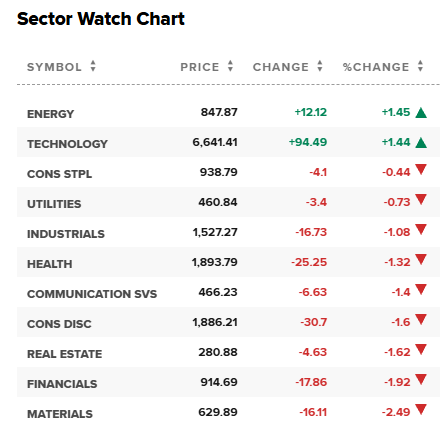Screen dimensions: 440x433
Task: Sort table by %CHANGE column arrows
Action: pyautogui.click(x=421, y=66)
